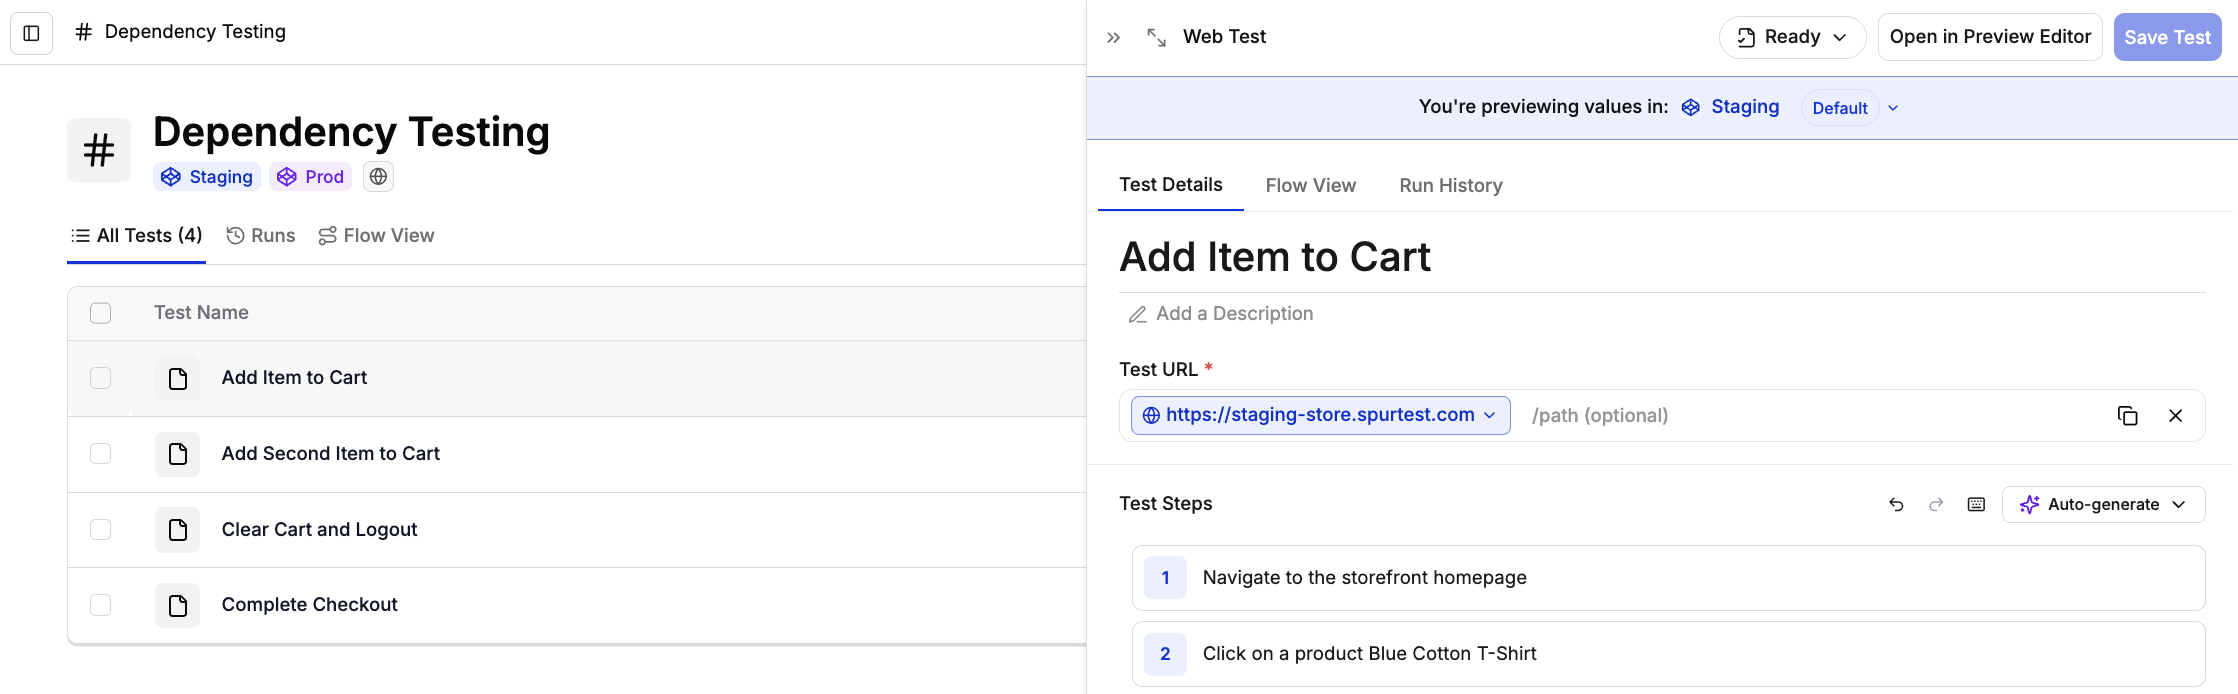This screenshot has width=2238, height=694.
Task: Expand the Auto-generate dropdown
Action: click(2103, 505)
